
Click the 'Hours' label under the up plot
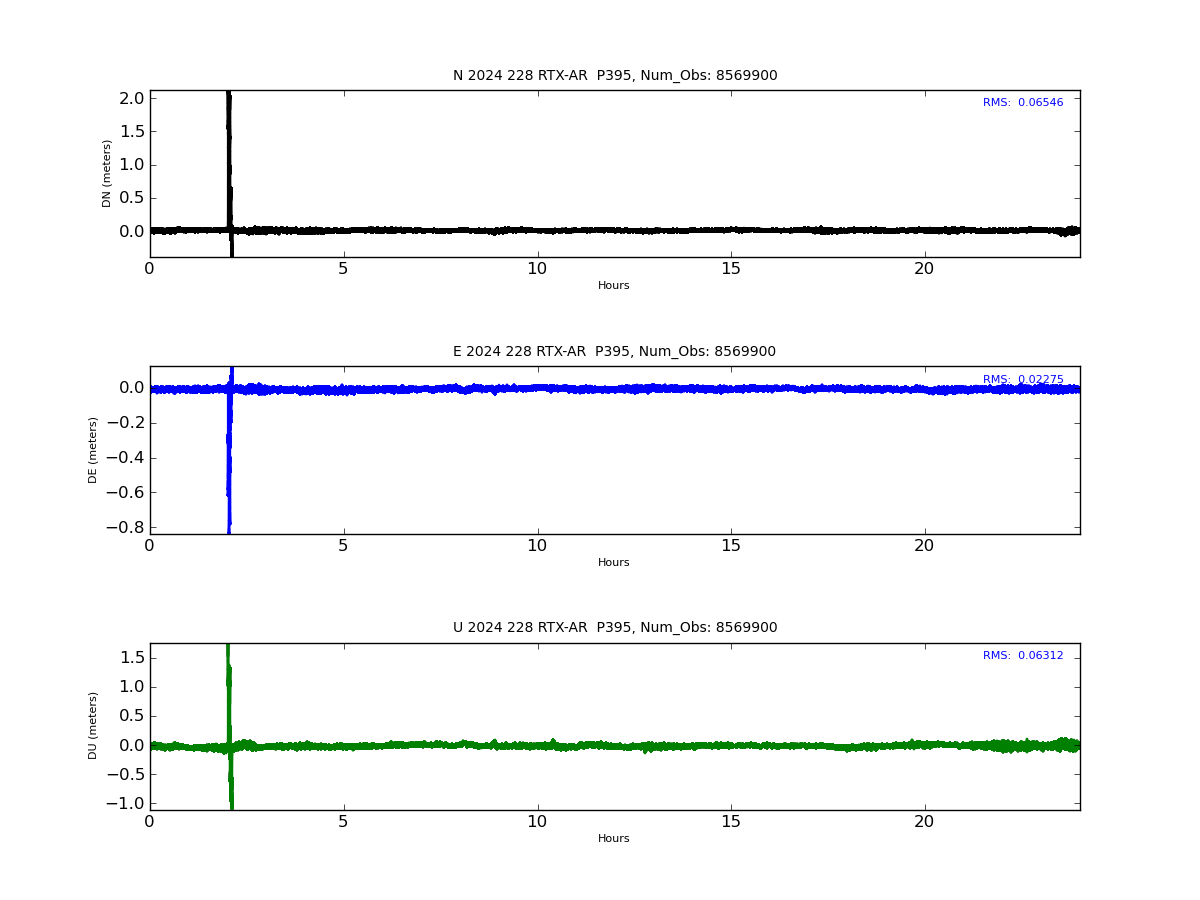(614, 839)
